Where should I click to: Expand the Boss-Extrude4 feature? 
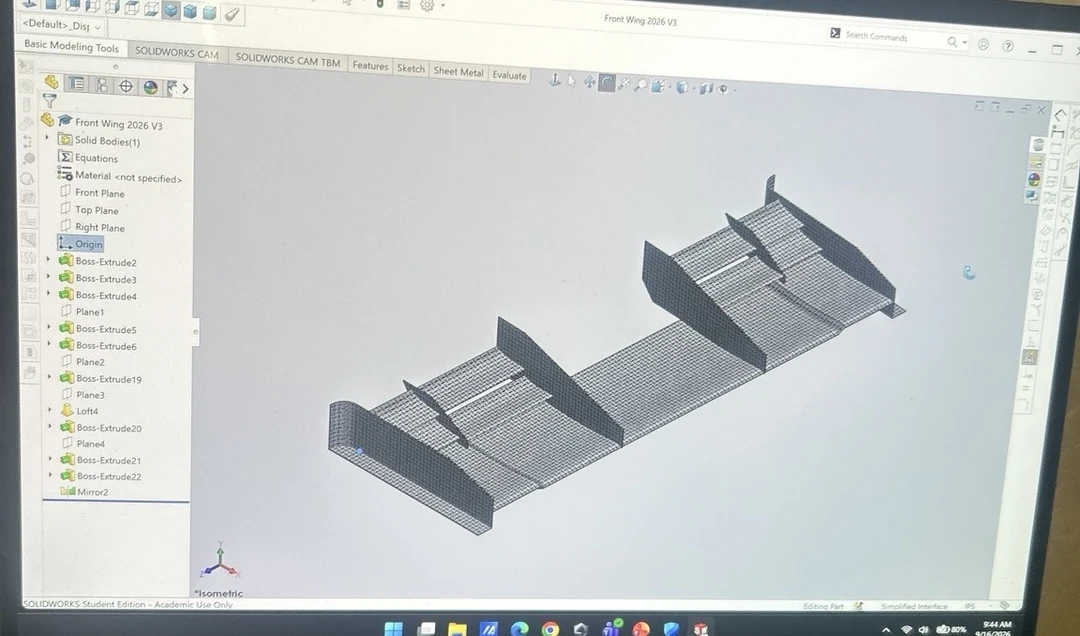pyautogui.click(x=49, y=293)
